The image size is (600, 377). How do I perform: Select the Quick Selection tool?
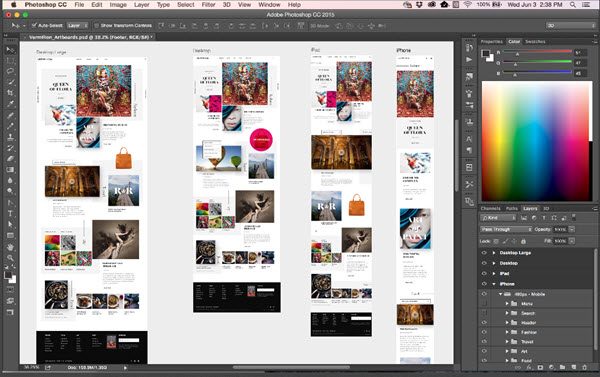[x=10, y=82]
